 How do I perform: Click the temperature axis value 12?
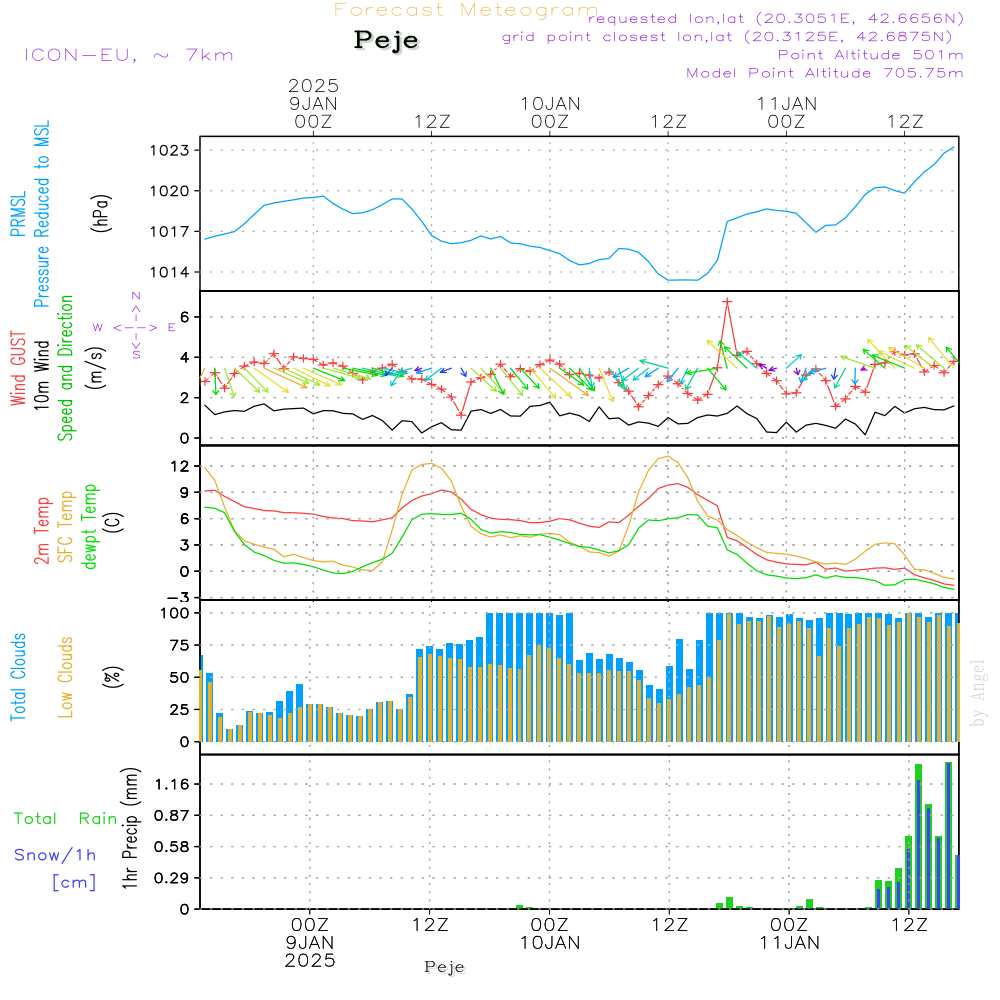pyautogui.click(x=180, y=467)
